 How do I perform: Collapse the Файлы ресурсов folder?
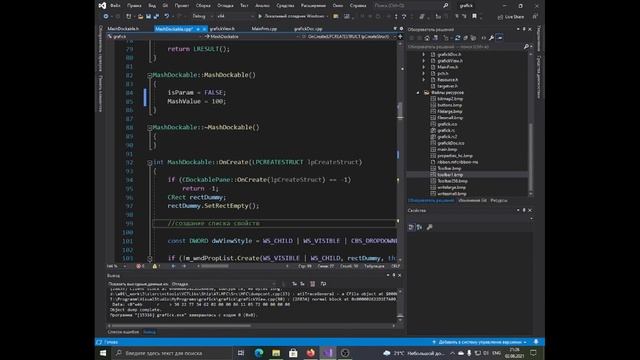tap(418, 93)
